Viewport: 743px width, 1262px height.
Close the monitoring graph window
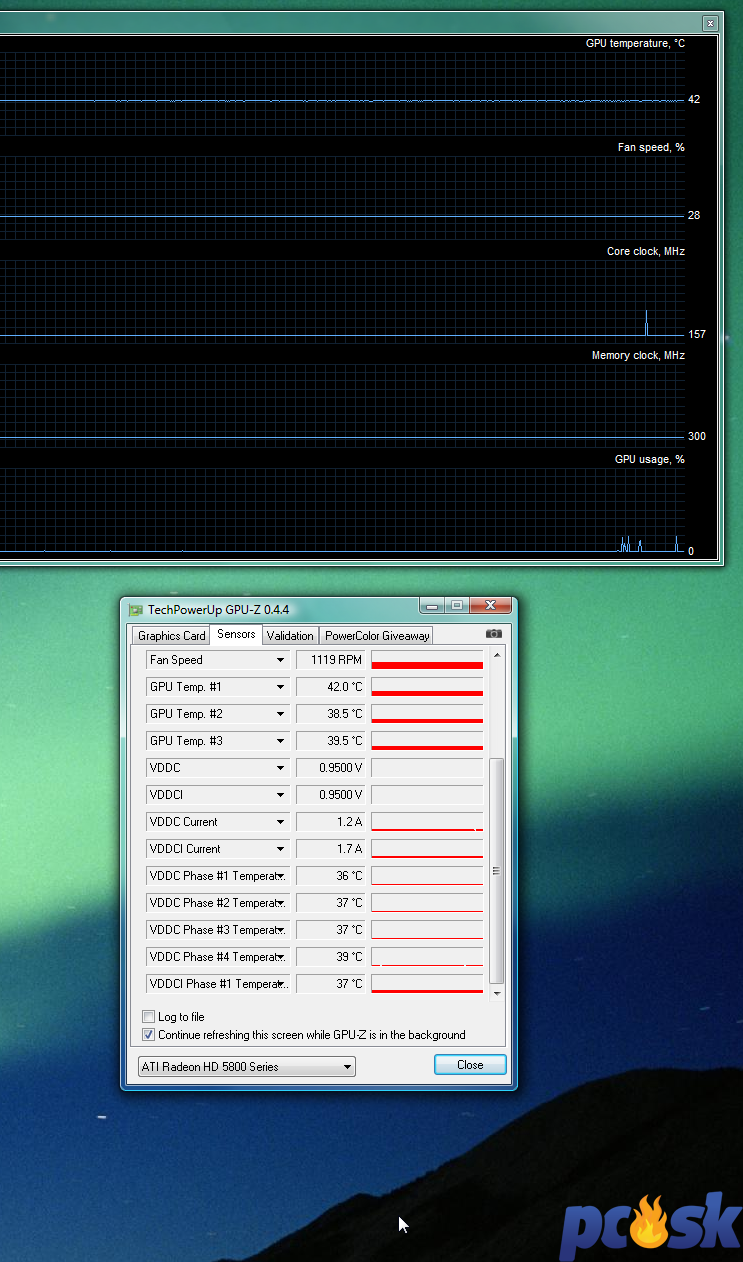pos(710,23)
